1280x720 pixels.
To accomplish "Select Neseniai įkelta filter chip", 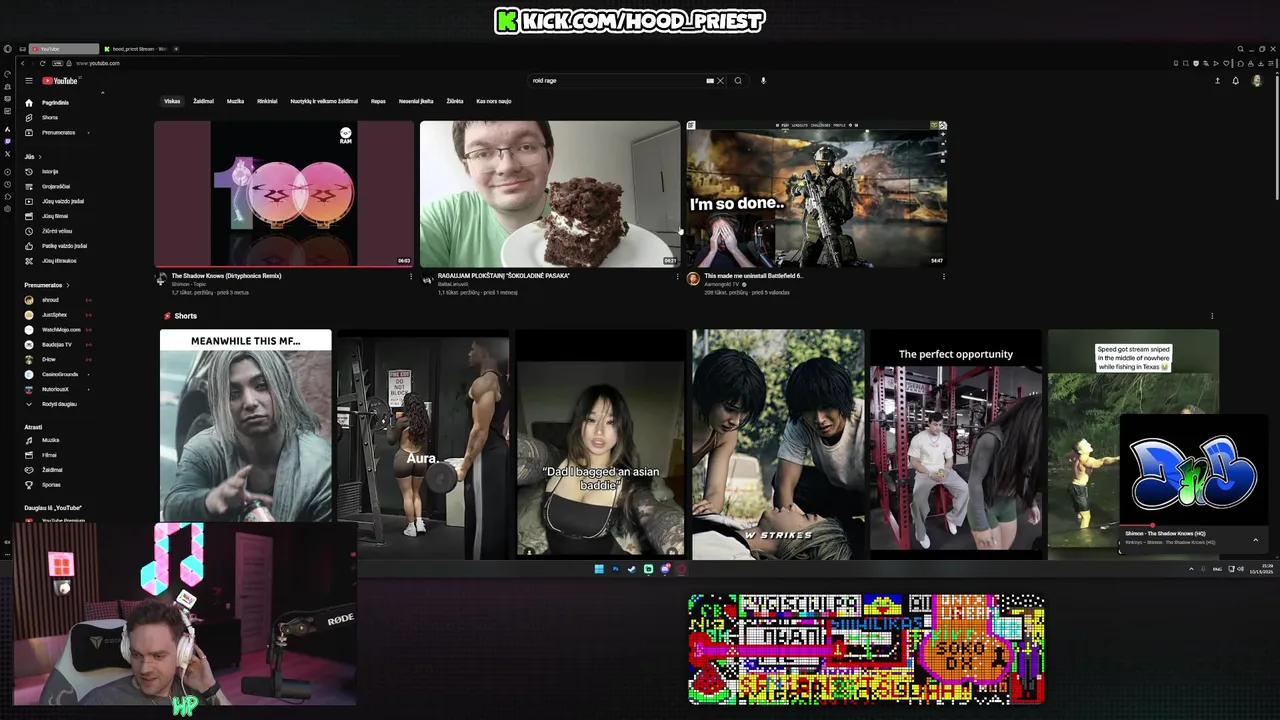I will (416, 101).
